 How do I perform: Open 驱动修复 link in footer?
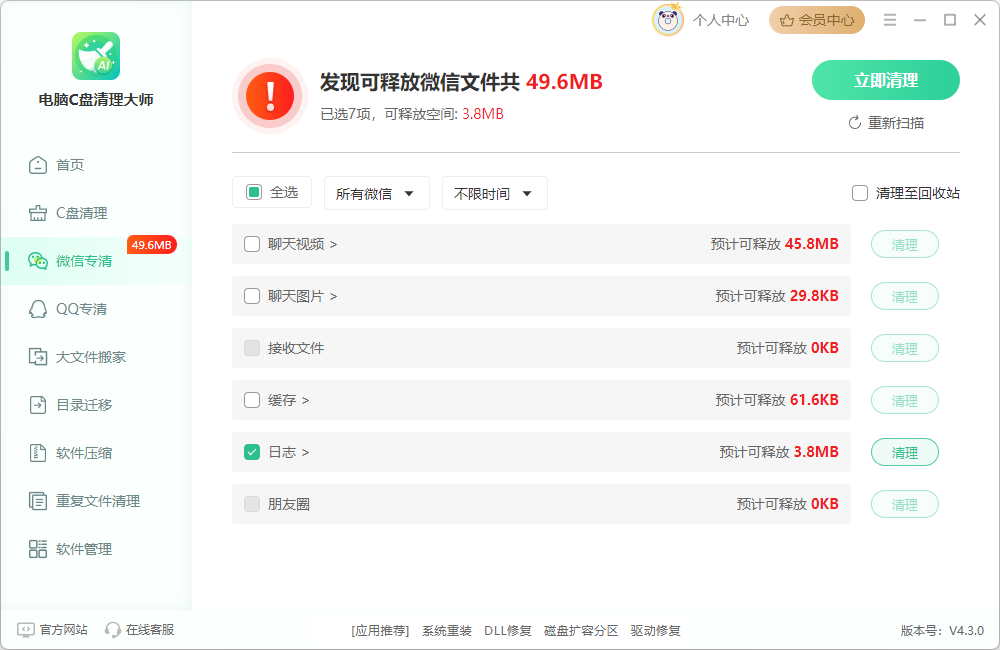656,630
